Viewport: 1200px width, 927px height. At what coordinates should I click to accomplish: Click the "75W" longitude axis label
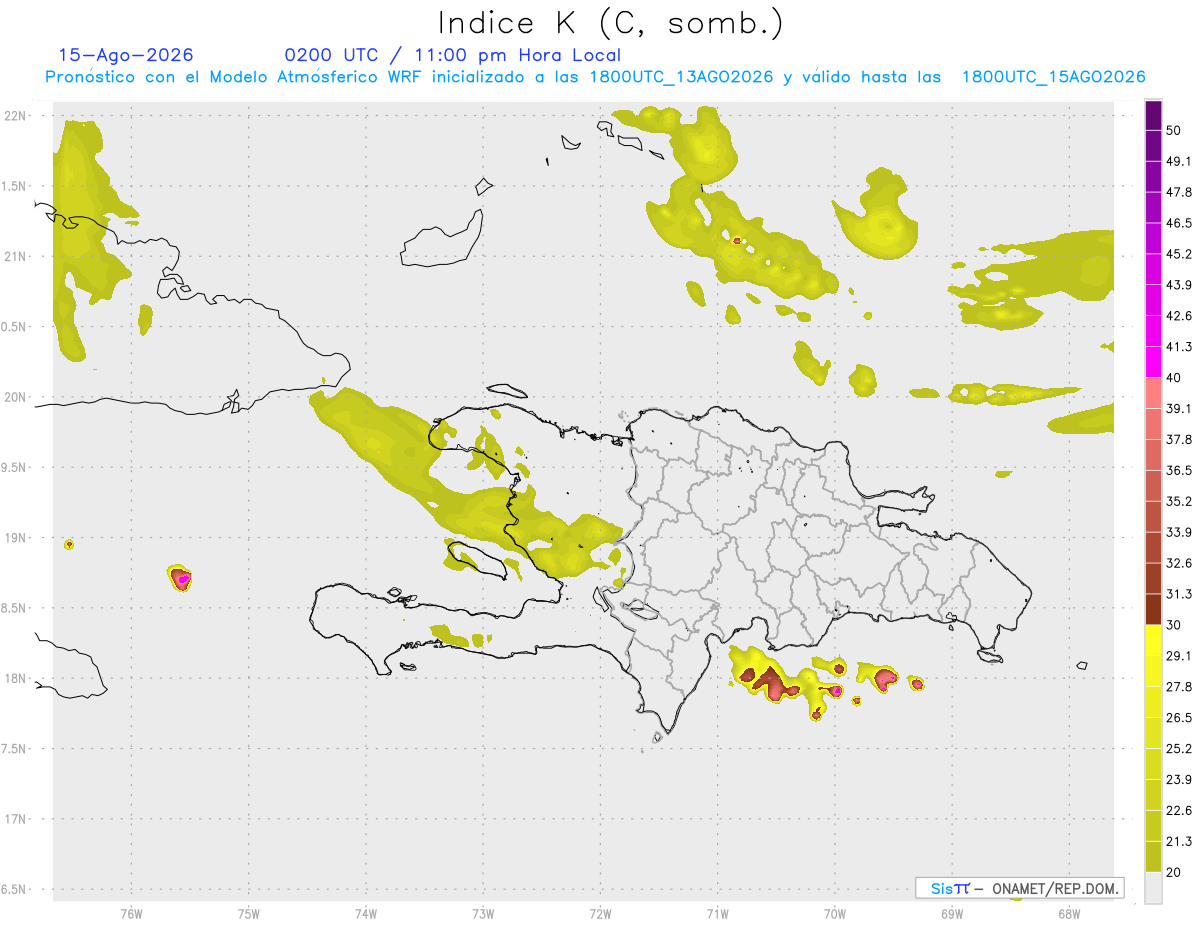(x=248, y=913)
